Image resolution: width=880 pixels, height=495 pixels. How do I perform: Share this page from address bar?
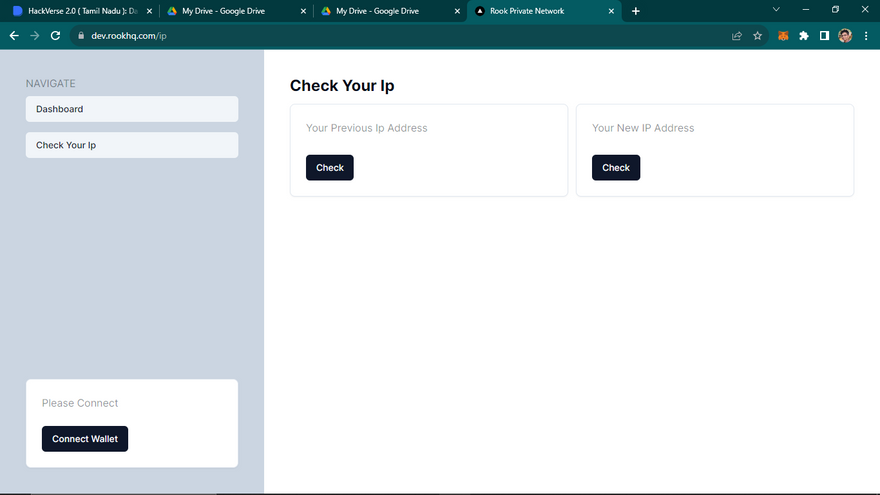click(x=737, y=35)
